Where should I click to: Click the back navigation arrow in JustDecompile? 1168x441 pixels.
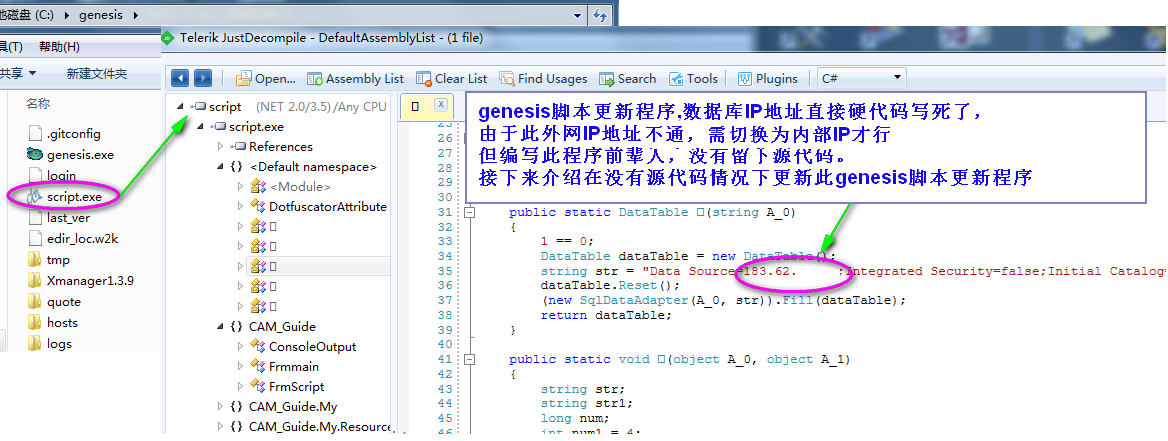click(x=180, y=78)
